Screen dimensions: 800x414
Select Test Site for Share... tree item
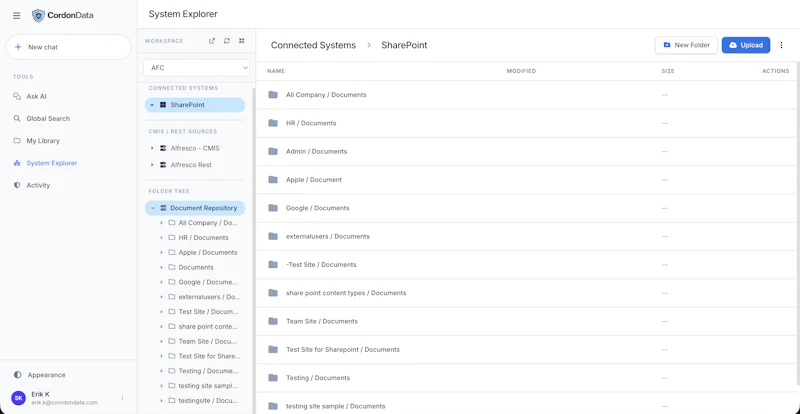209,356
